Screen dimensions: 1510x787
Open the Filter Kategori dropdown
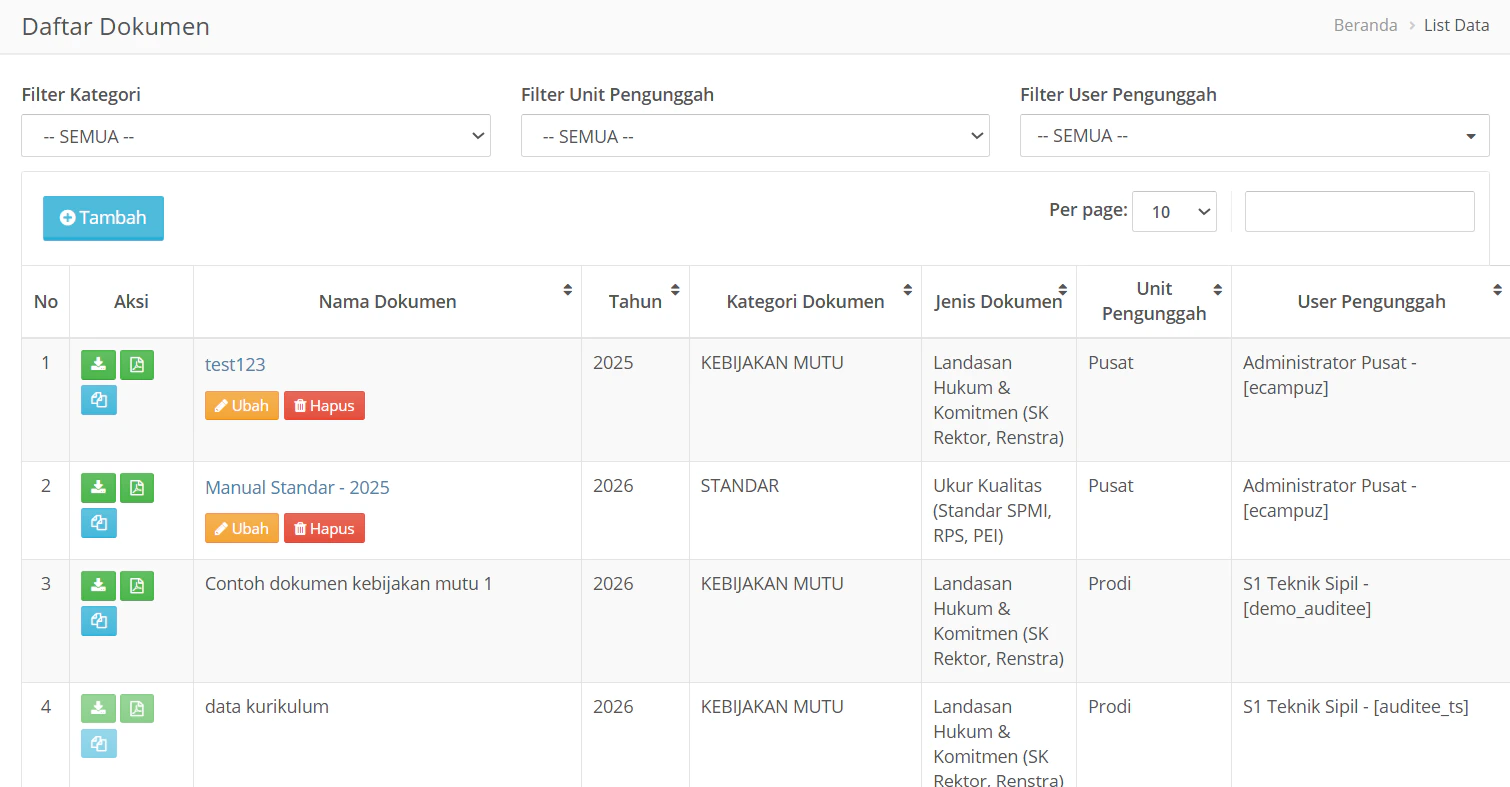pos(256,135)
